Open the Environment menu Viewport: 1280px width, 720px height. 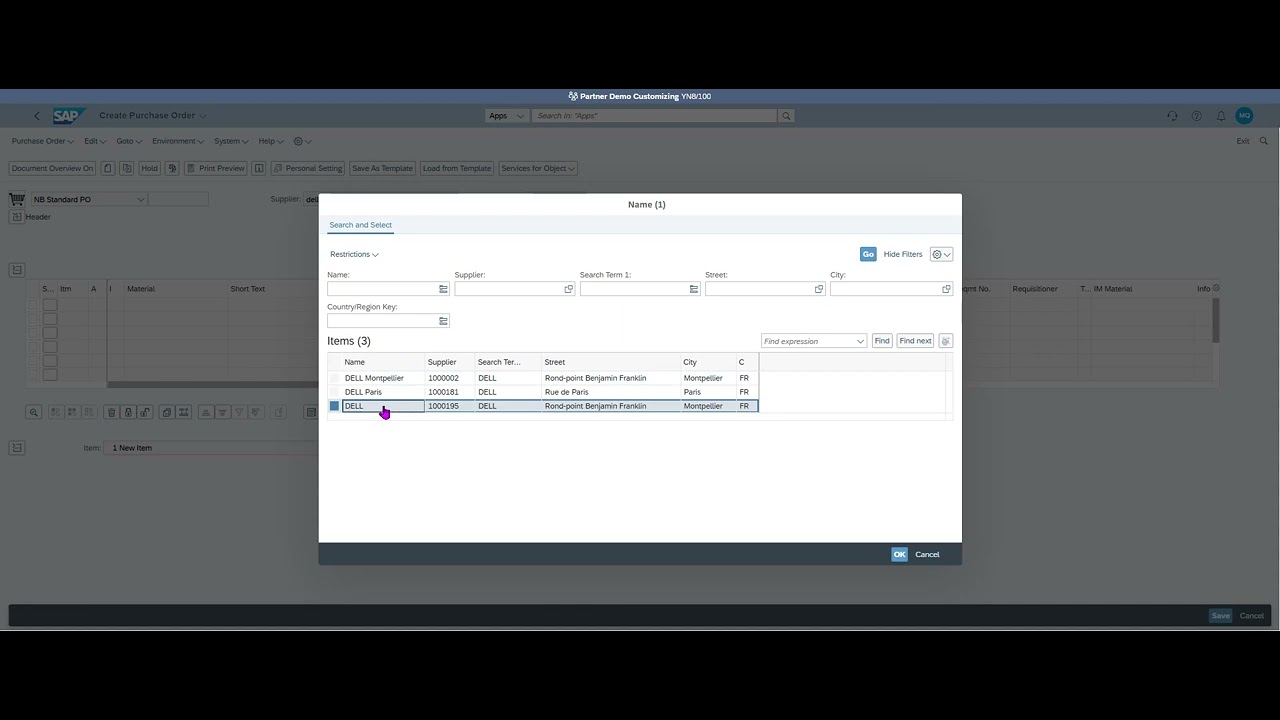pyautogui.click(x=177, y=141)
